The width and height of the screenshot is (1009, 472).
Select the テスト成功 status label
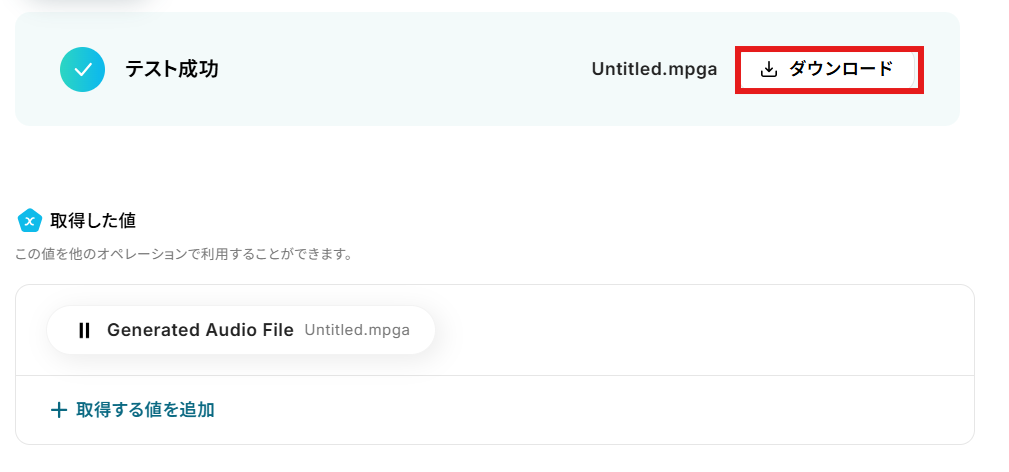172,69
